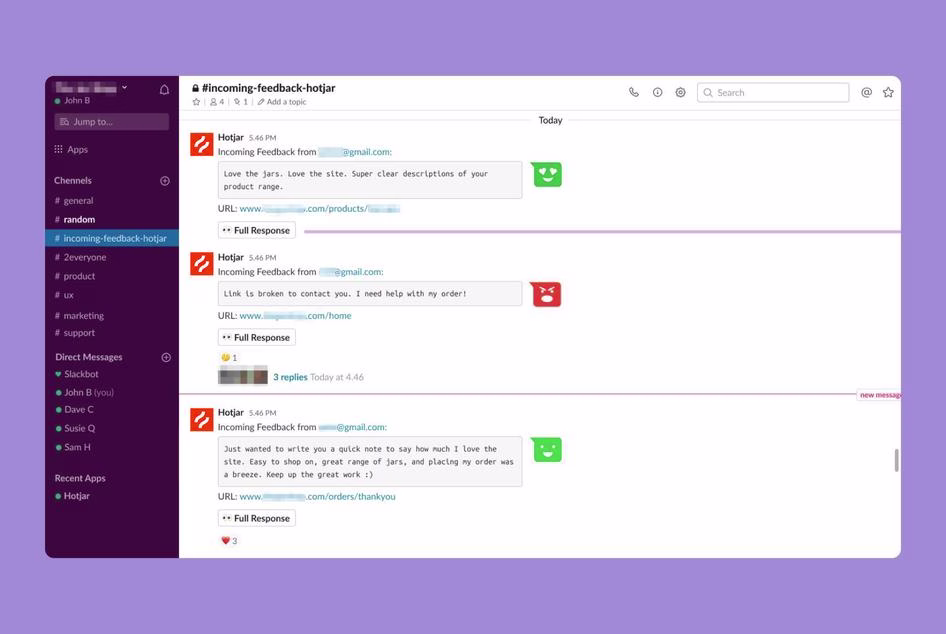This screenshot has height=634, width=946.
Task: Open notifications with the bell icon
Action: (x=163, y=88)
